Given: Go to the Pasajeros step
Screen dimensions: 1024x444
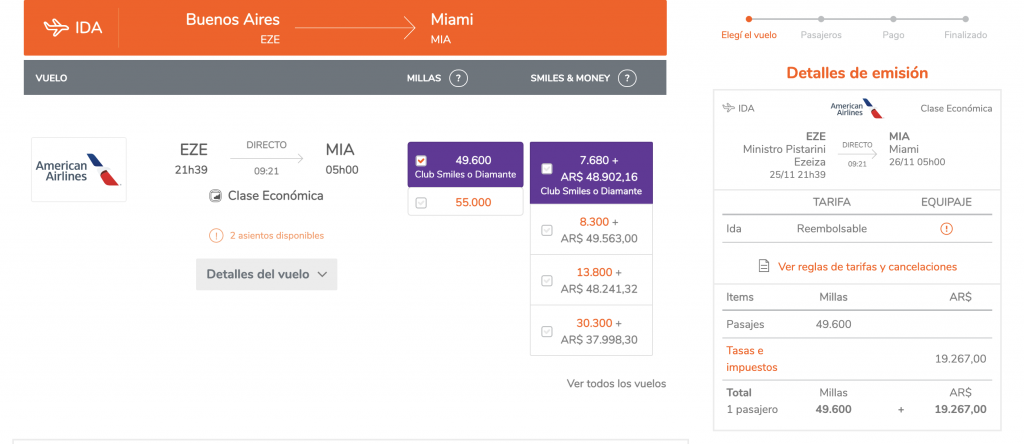Looking at the screenshot, I should click(821, 35).
